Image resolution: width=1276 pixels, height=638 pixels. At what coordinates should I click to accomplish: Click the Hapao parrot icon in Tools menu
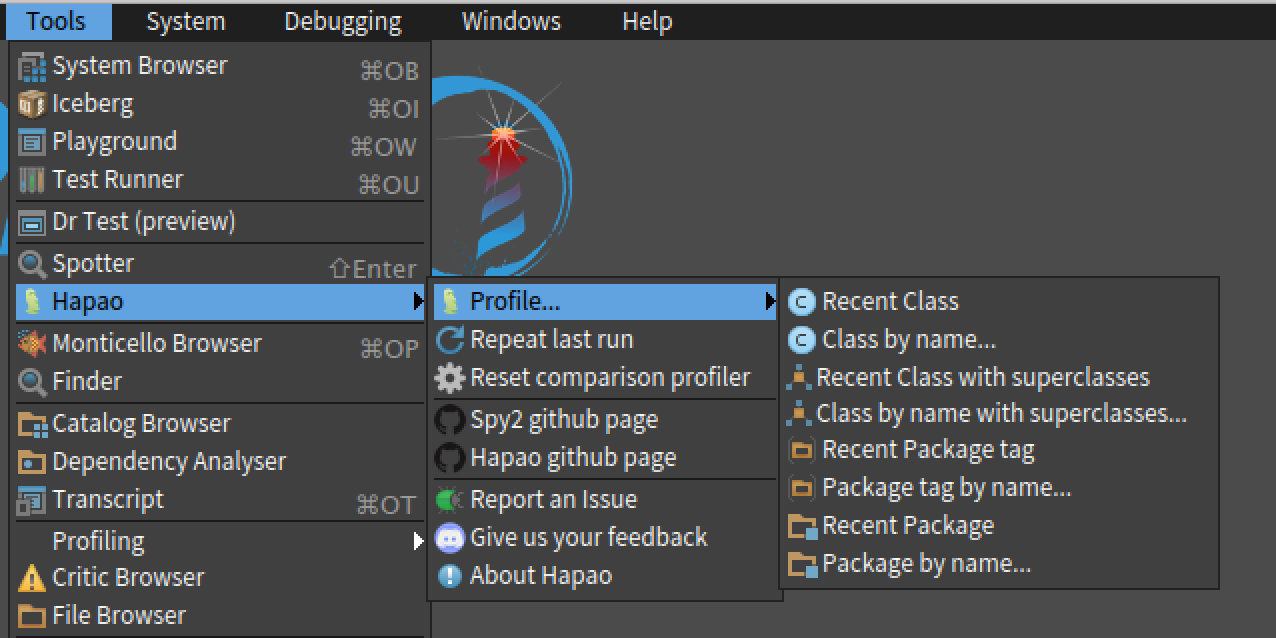coord(33,302)
